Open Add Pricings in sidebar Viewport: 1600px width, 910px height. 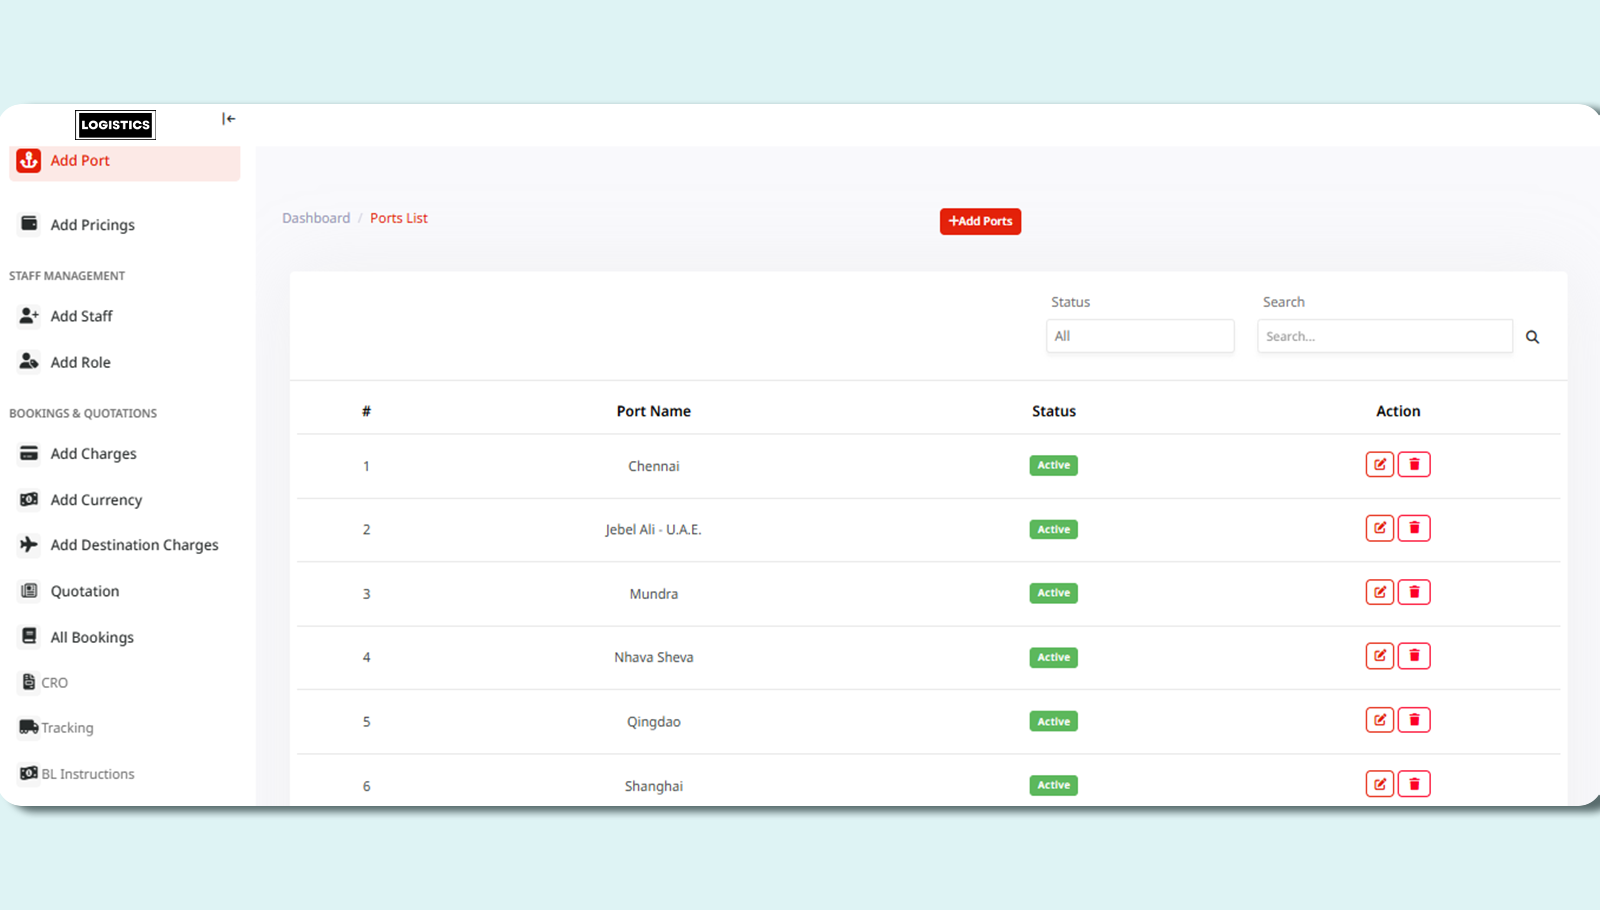click(x=92, y=225)
